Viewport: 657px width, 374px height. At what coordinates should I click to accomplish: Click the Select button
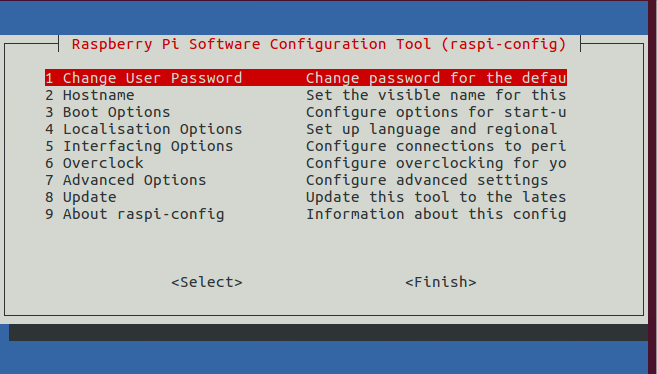pyautogui.click(x=207, y=282)
